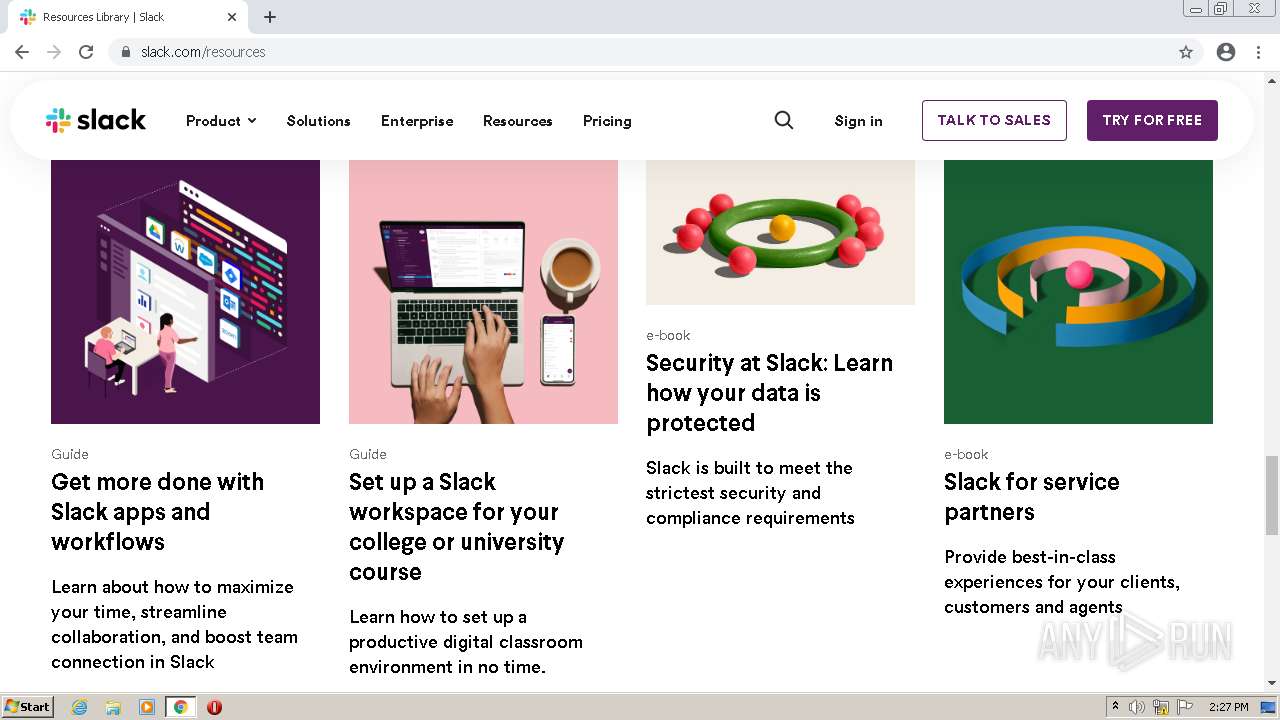
Task: Click the Try for Free button
Action: [x=1152, y=120]
